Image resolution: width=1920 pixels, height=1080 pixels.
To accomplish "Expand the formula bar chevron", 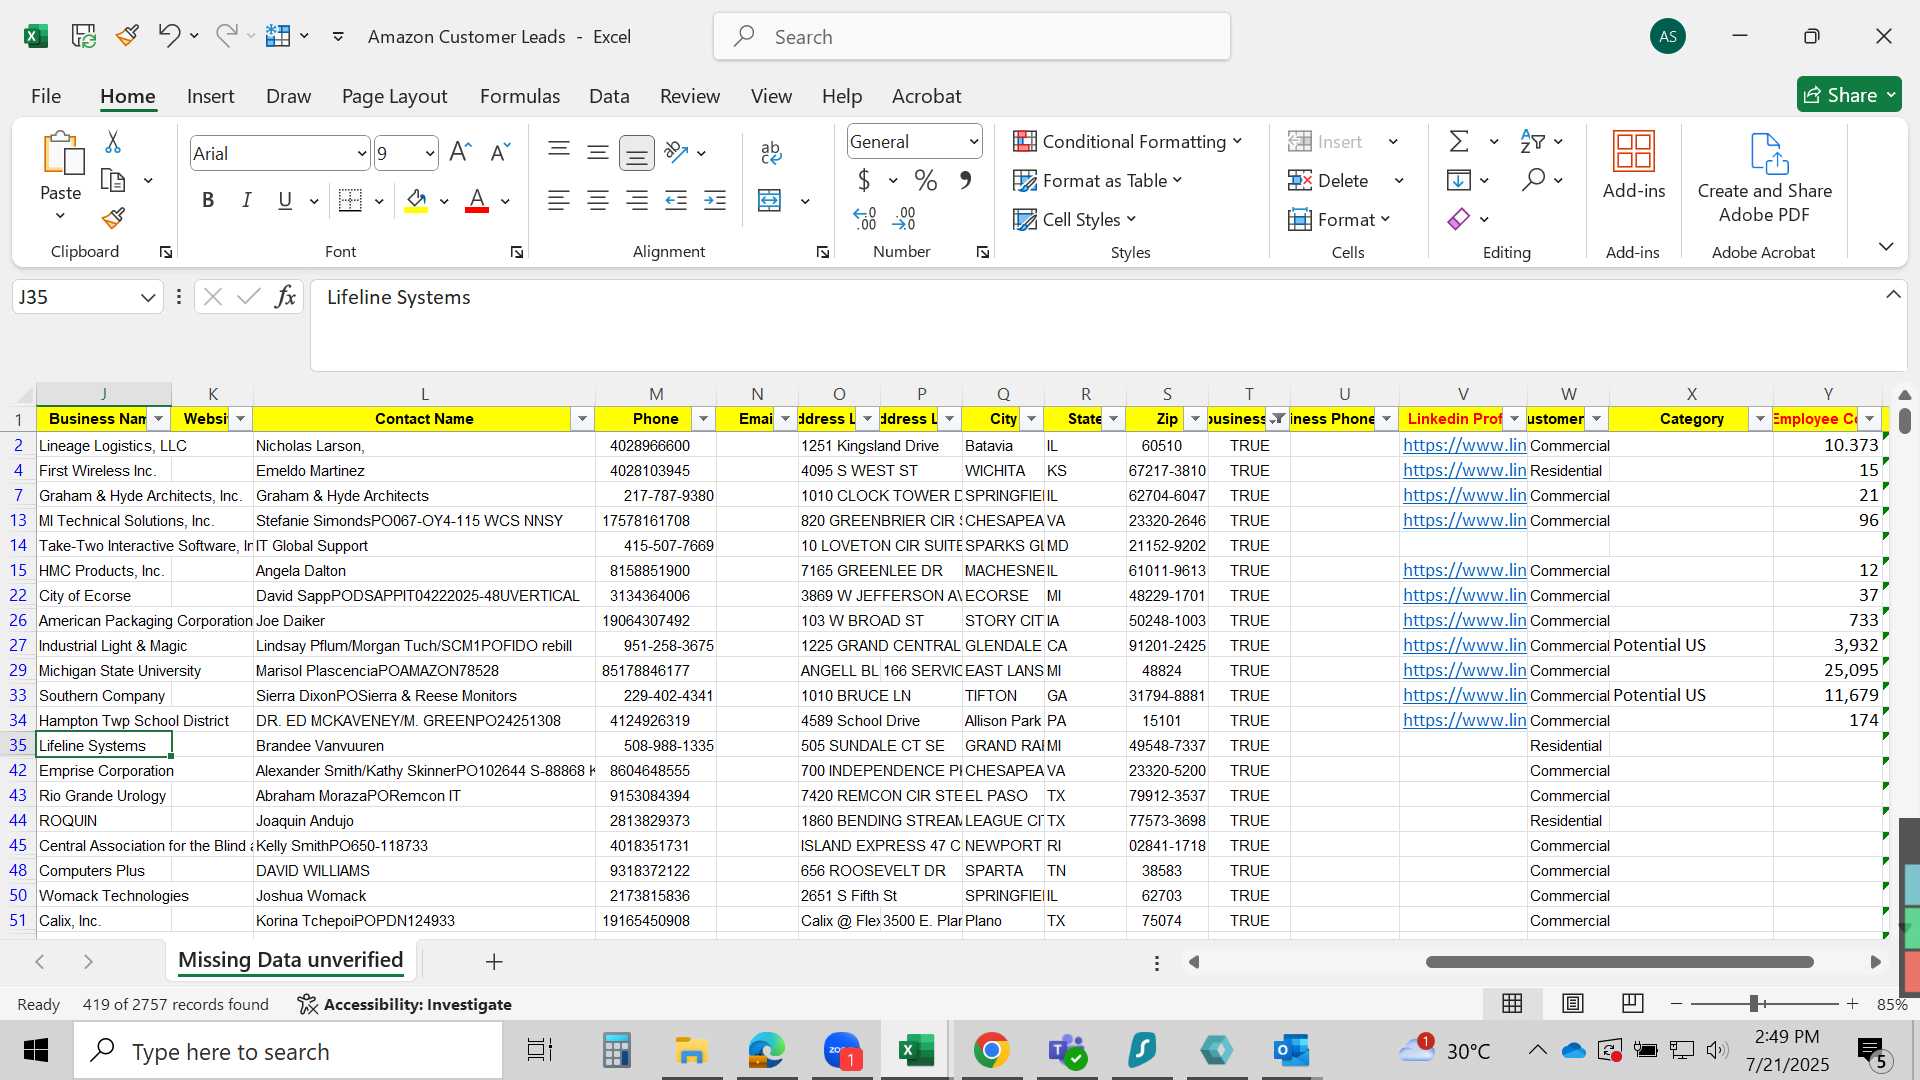I will pos(1893,294).
